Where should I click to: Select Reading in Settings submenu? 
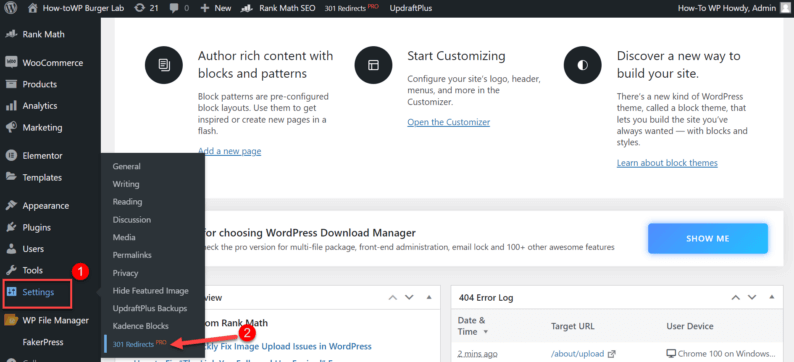click(x=127, y=202)
